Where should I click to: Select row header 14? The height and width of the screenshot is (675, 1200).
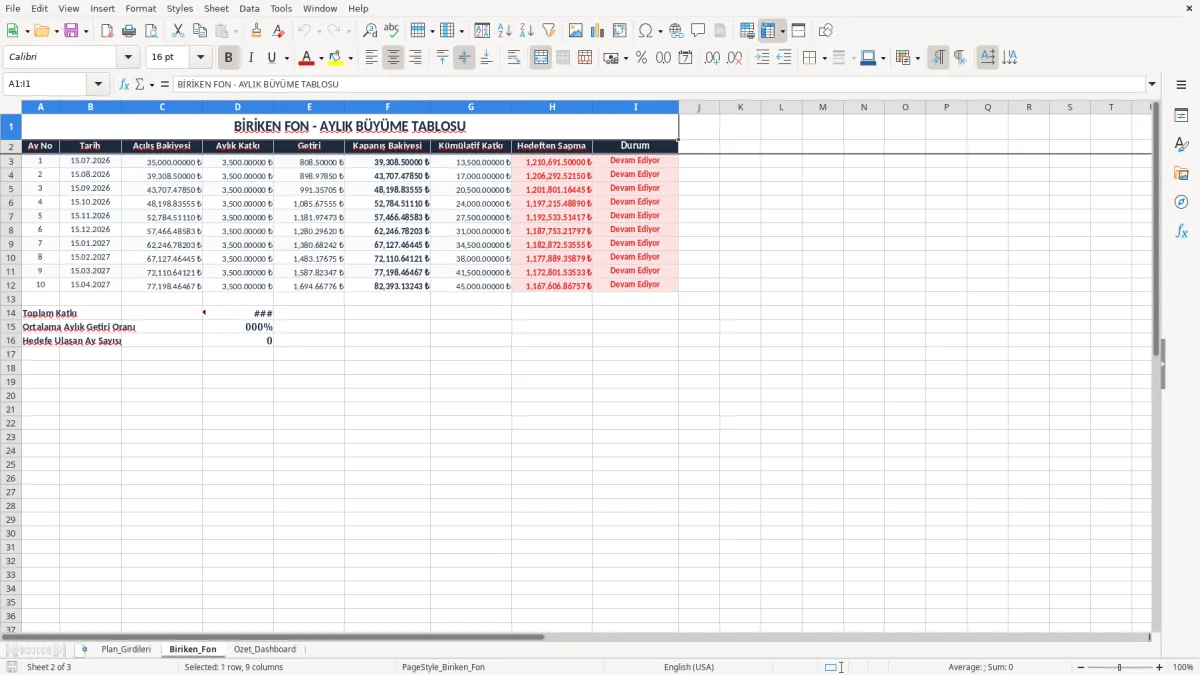[x=11, y=313]
